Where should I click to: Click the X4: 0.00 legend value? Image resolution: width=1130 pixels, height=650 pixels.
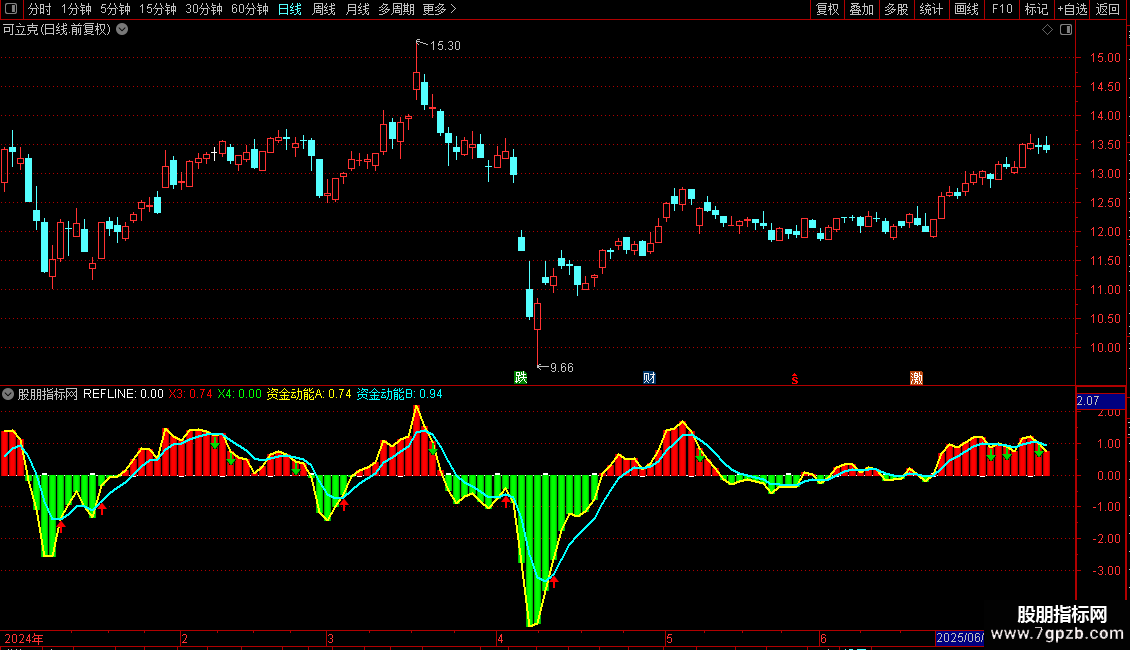click(x=239, y=394)
